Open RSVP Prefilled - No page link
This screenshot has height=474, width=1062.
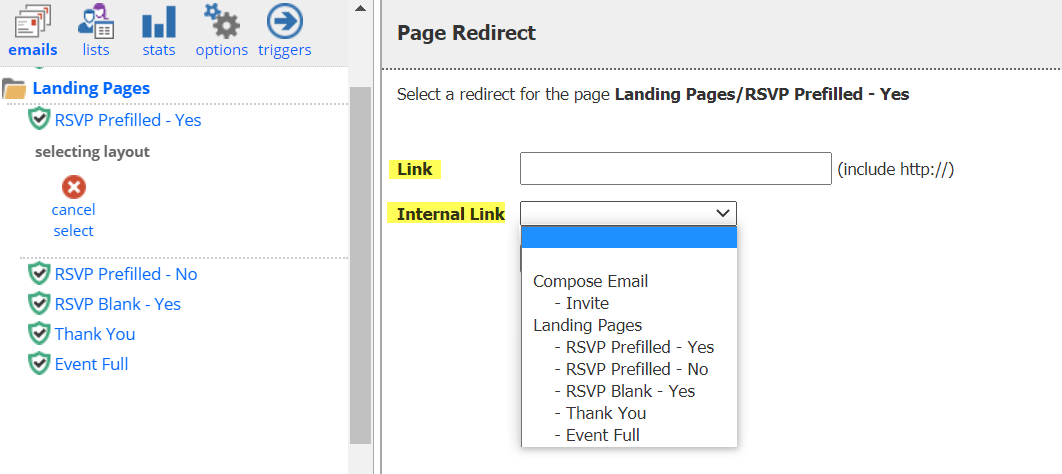(126, 274)
